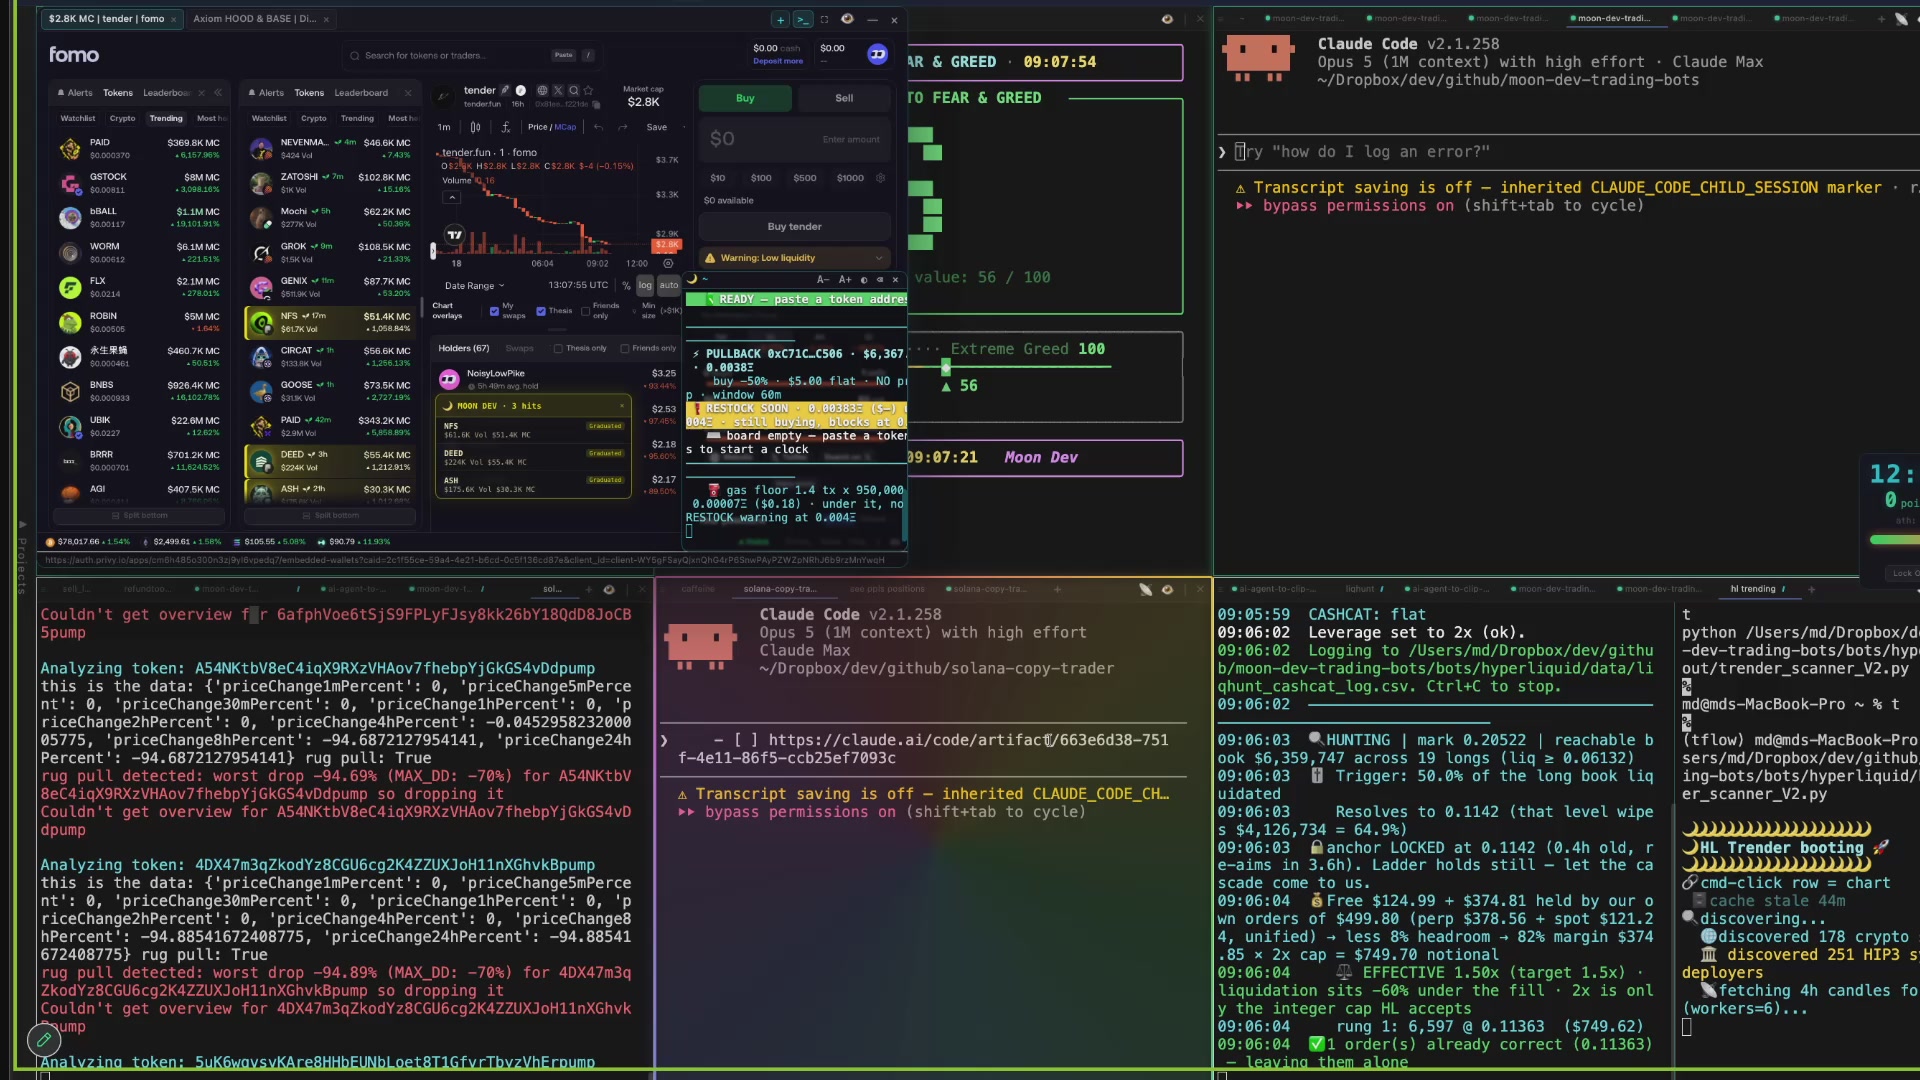Toggle the log scale button
Screen dimensions: 1920x1080
point(645,285)
